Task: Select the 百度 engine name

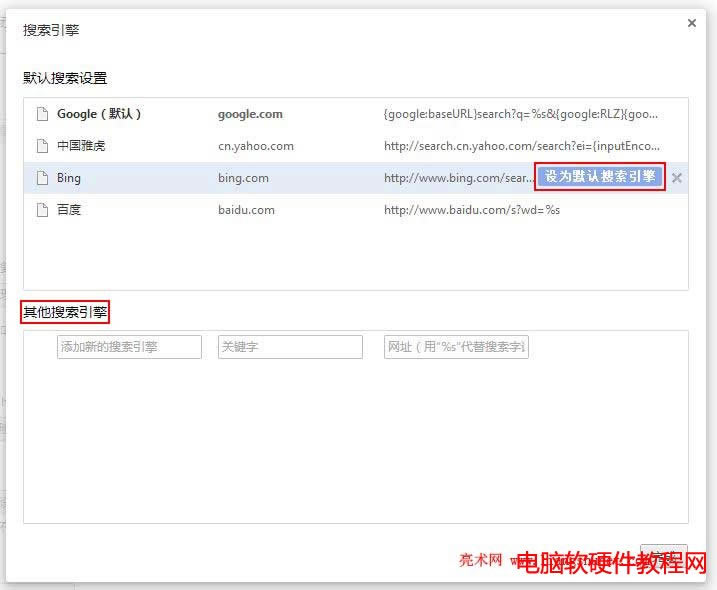Action: pos(69,210)
